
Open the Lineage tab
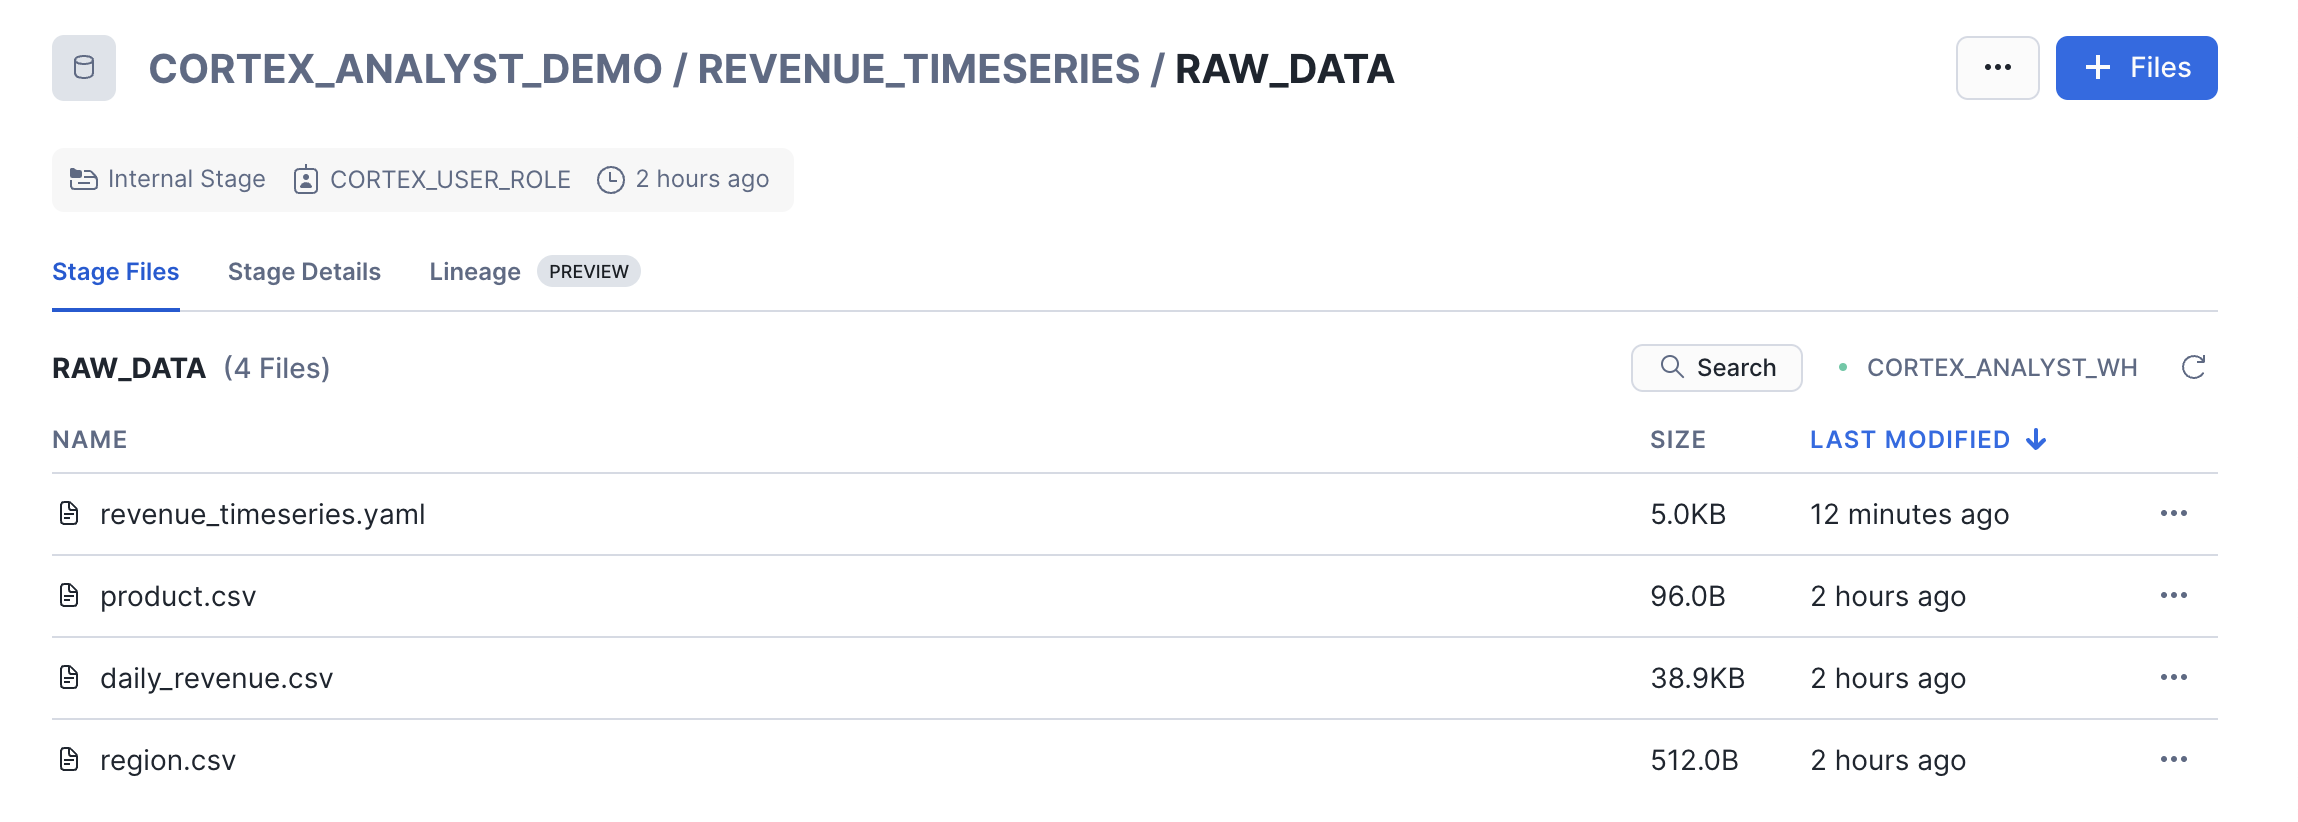coord(475,272)
